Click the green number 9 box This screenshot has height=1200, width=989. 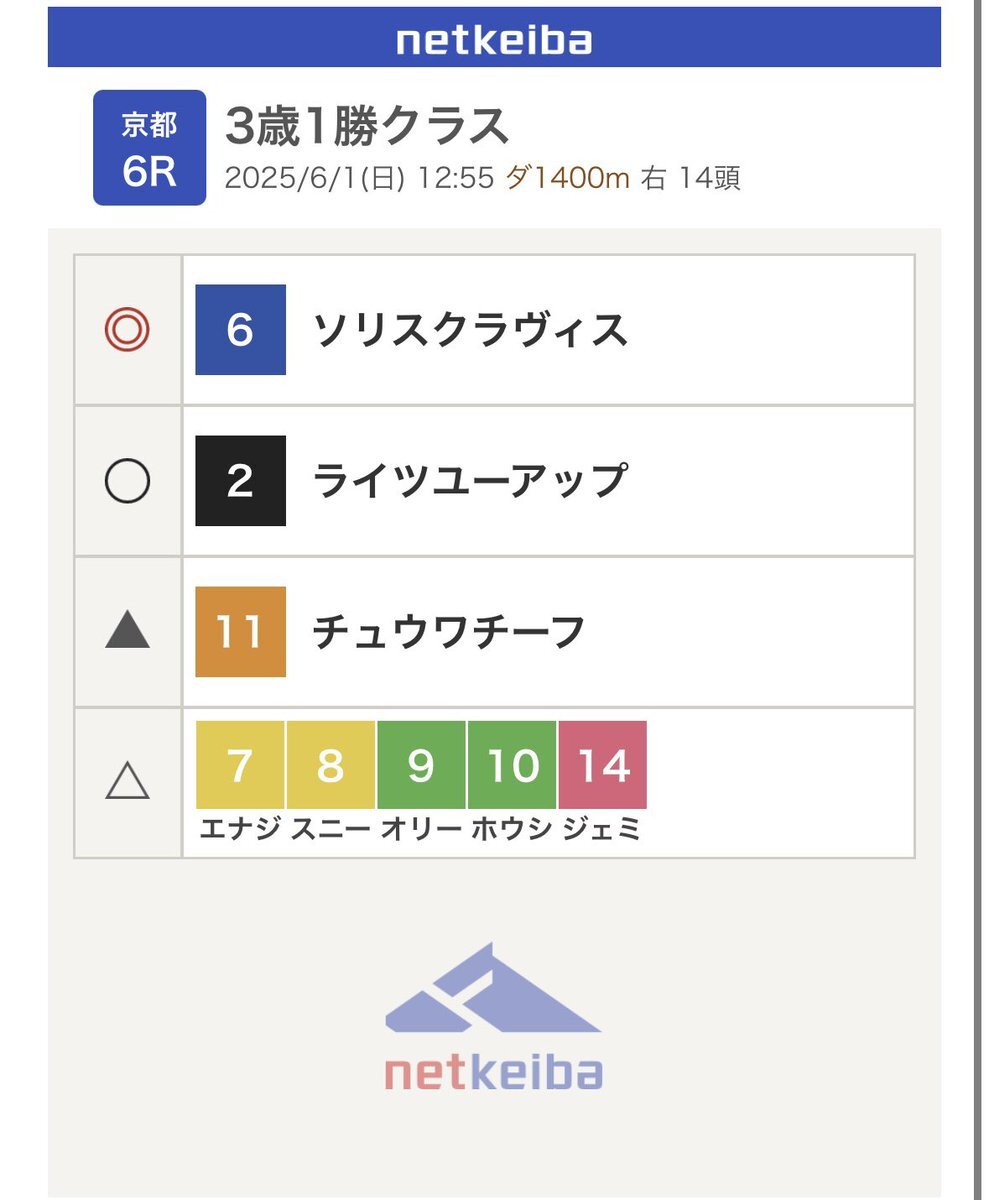pyautogui.click(x=421, y=765)
